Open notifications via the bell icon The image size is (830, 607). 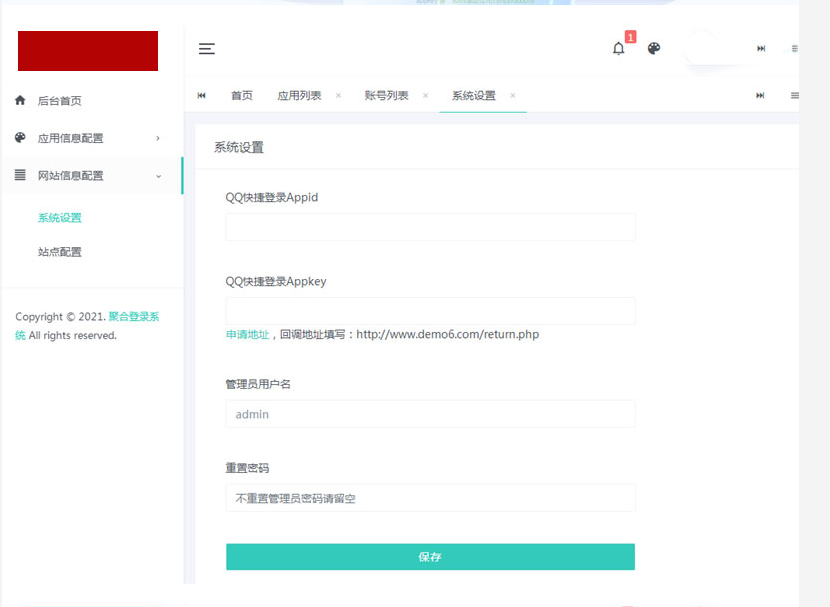coord(619,48)
